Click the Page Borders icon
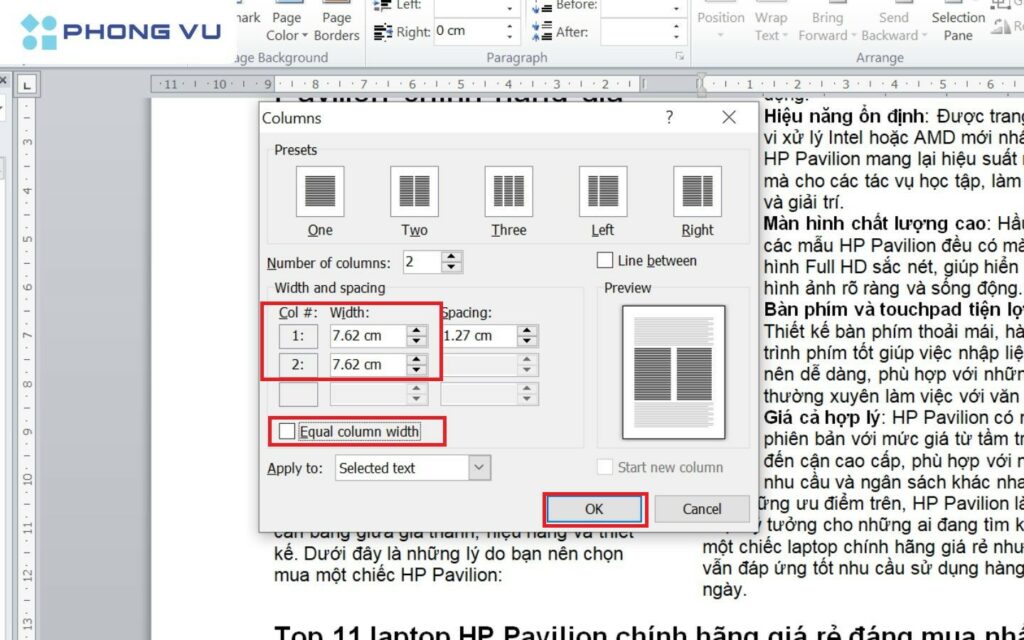Screen dimensions: 1024x640 click(335, 18)
